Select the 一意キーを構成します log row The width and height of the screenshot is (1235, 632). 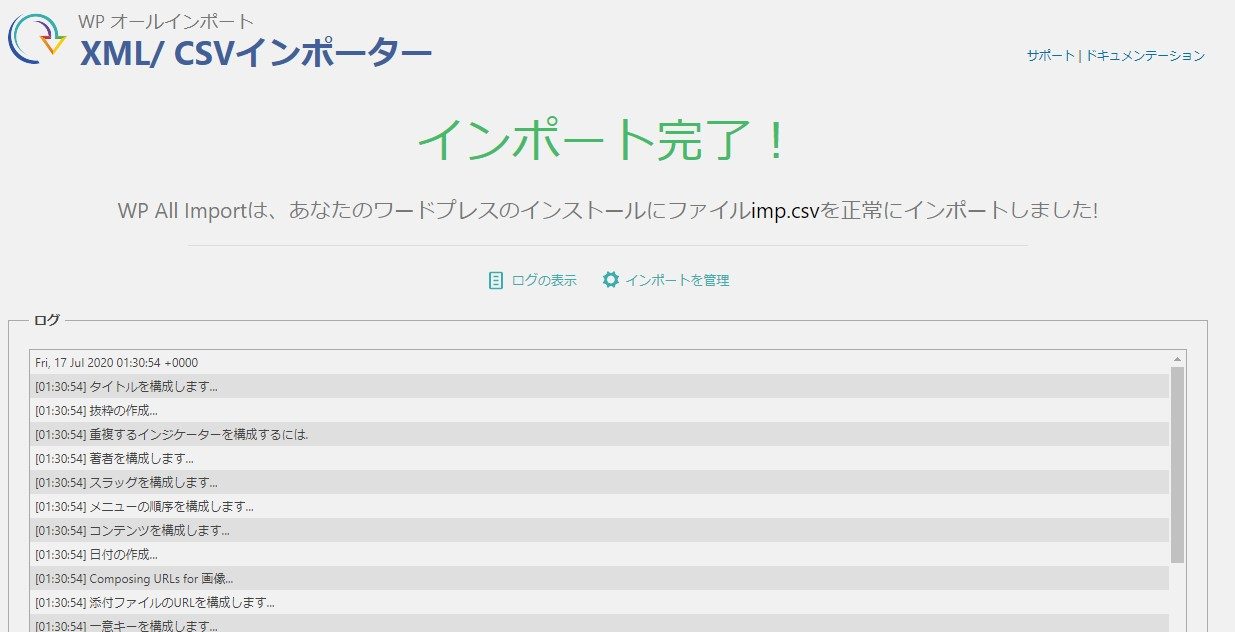pos(599,623)
